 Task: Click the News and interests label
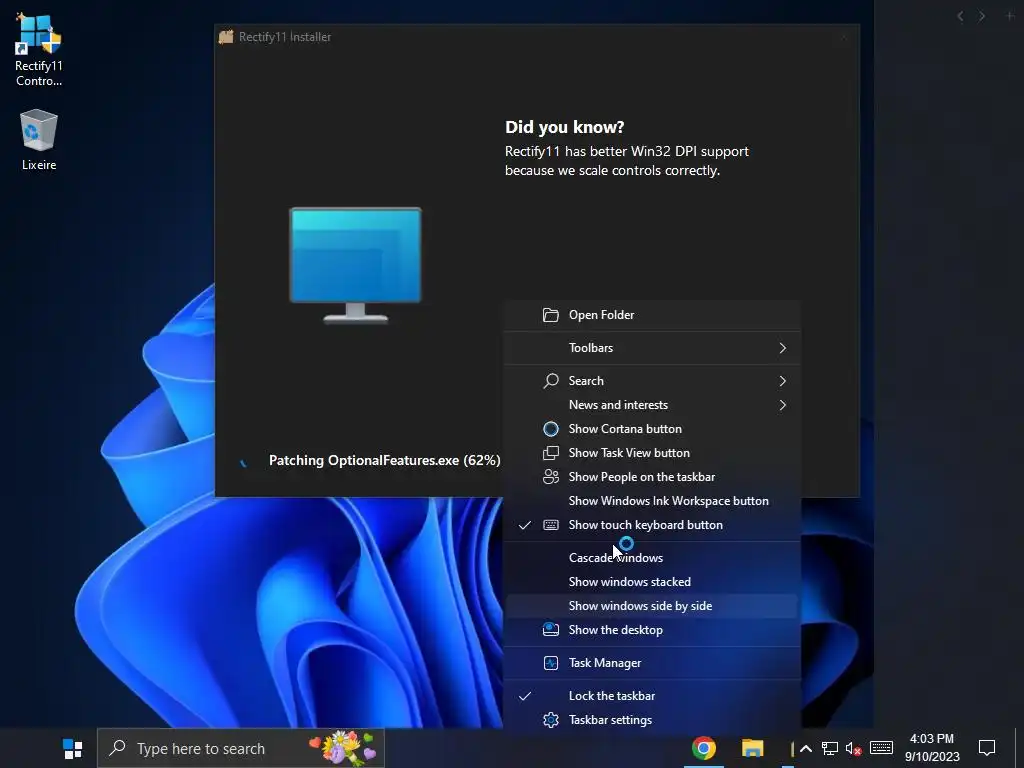click(x=618, y=405)
